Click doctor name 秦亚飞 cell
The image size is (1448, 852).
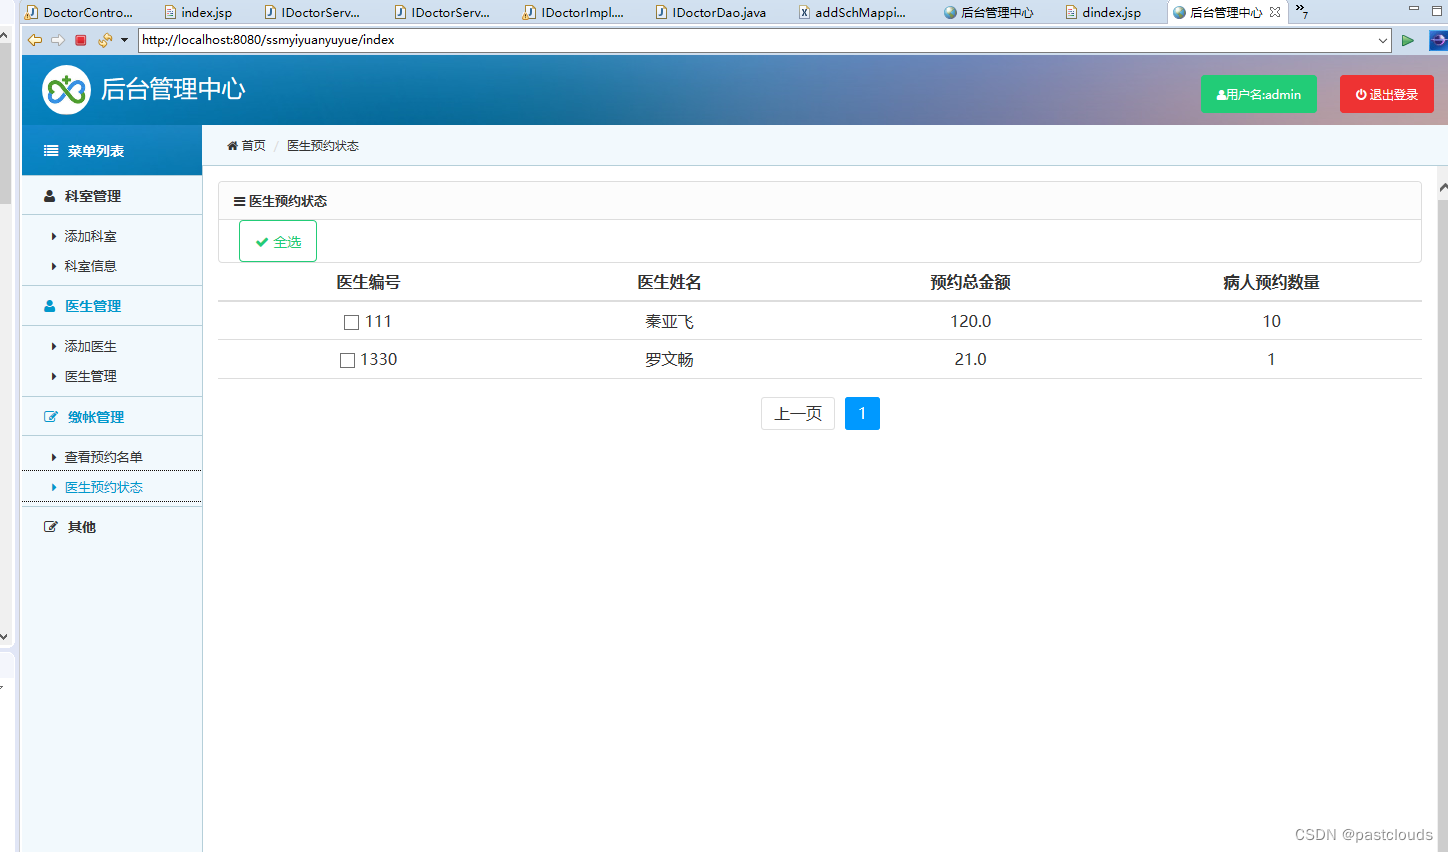pos(669,321)
